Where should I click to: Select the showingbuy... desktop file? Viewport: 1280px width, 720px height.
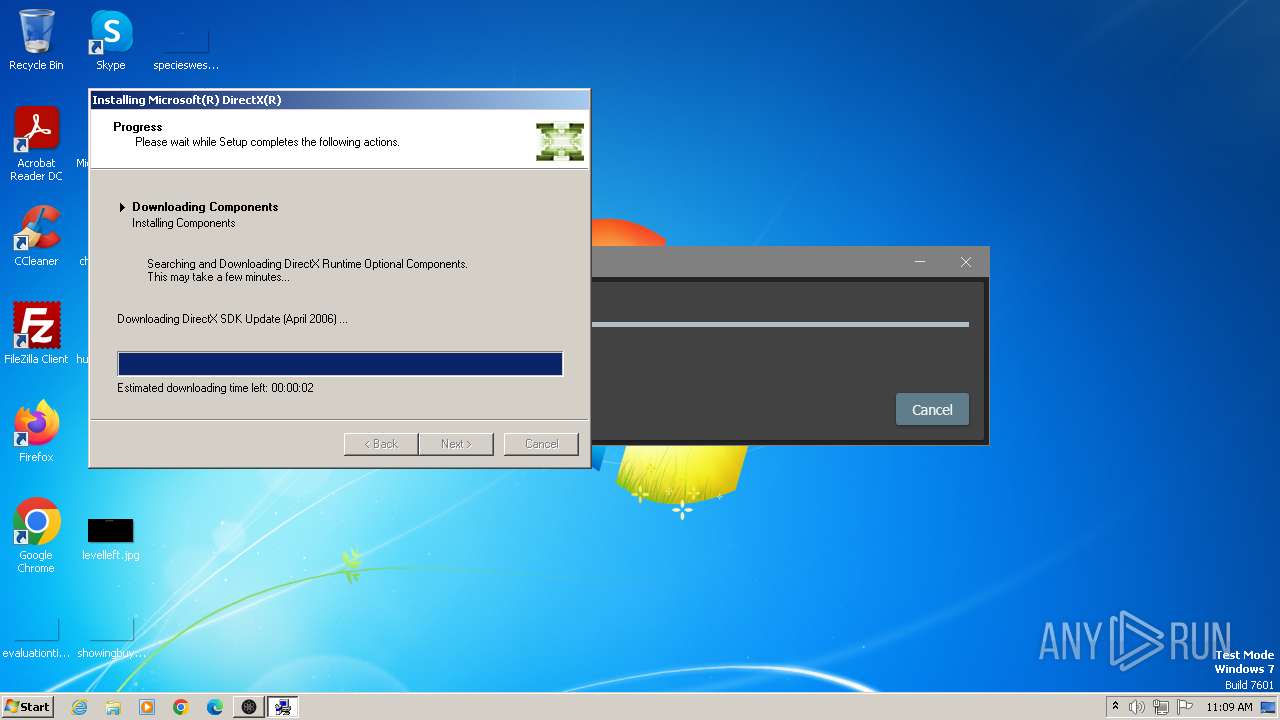click(x=111, y=637)
